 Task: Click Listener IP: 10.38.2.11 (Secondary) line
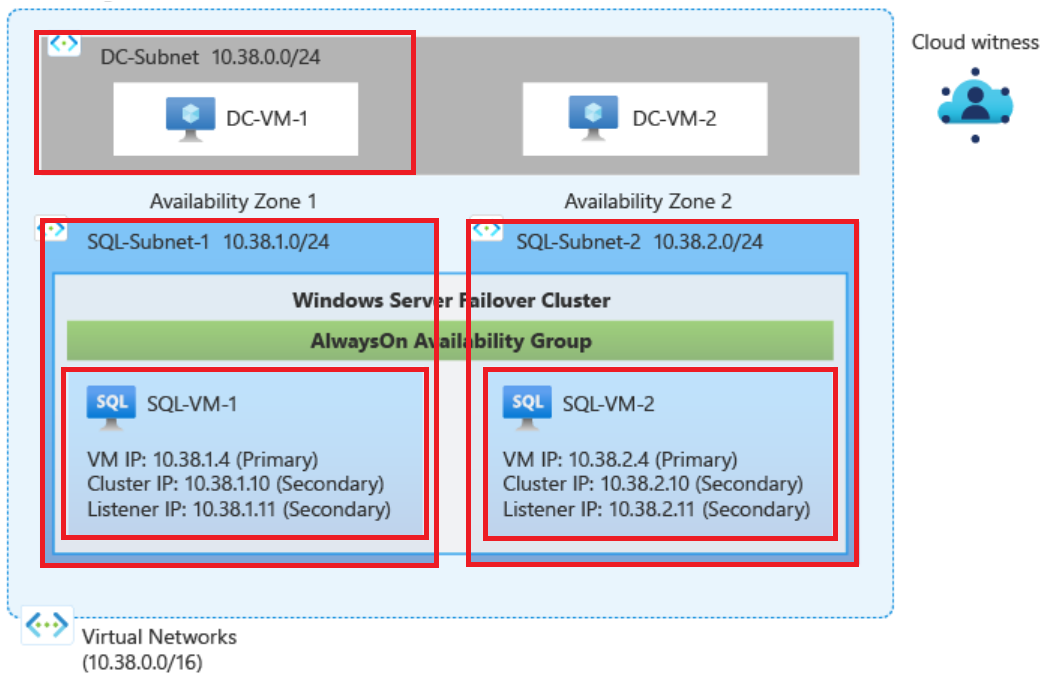(x=656, y=509)
